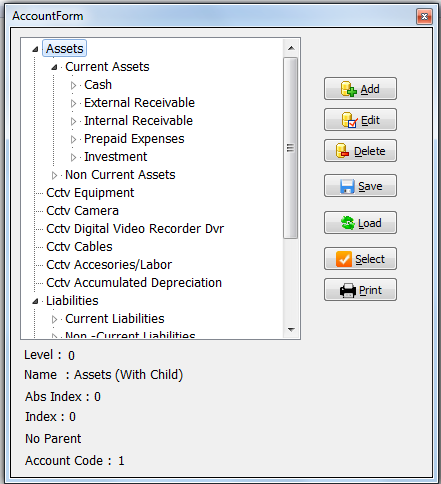Click the Add account button

(360, 89)
